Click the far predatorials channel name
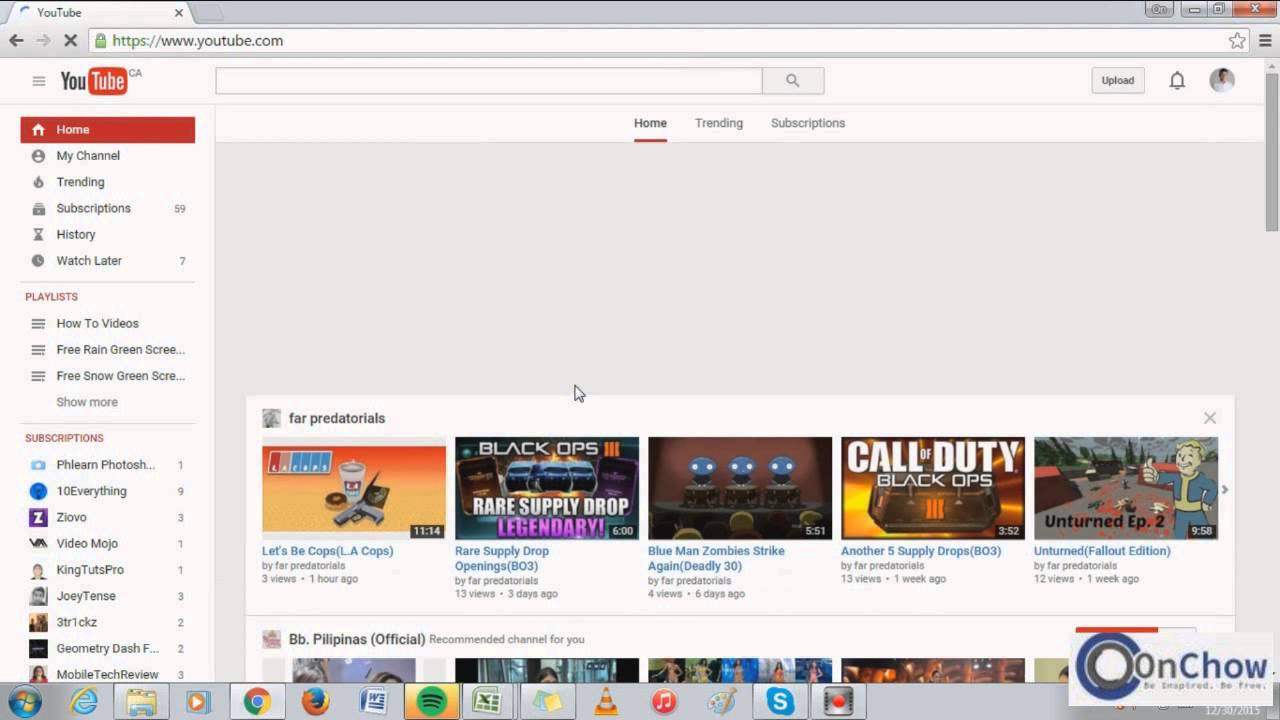This screenshot has height=720, width=1280. tap(337, 418)
